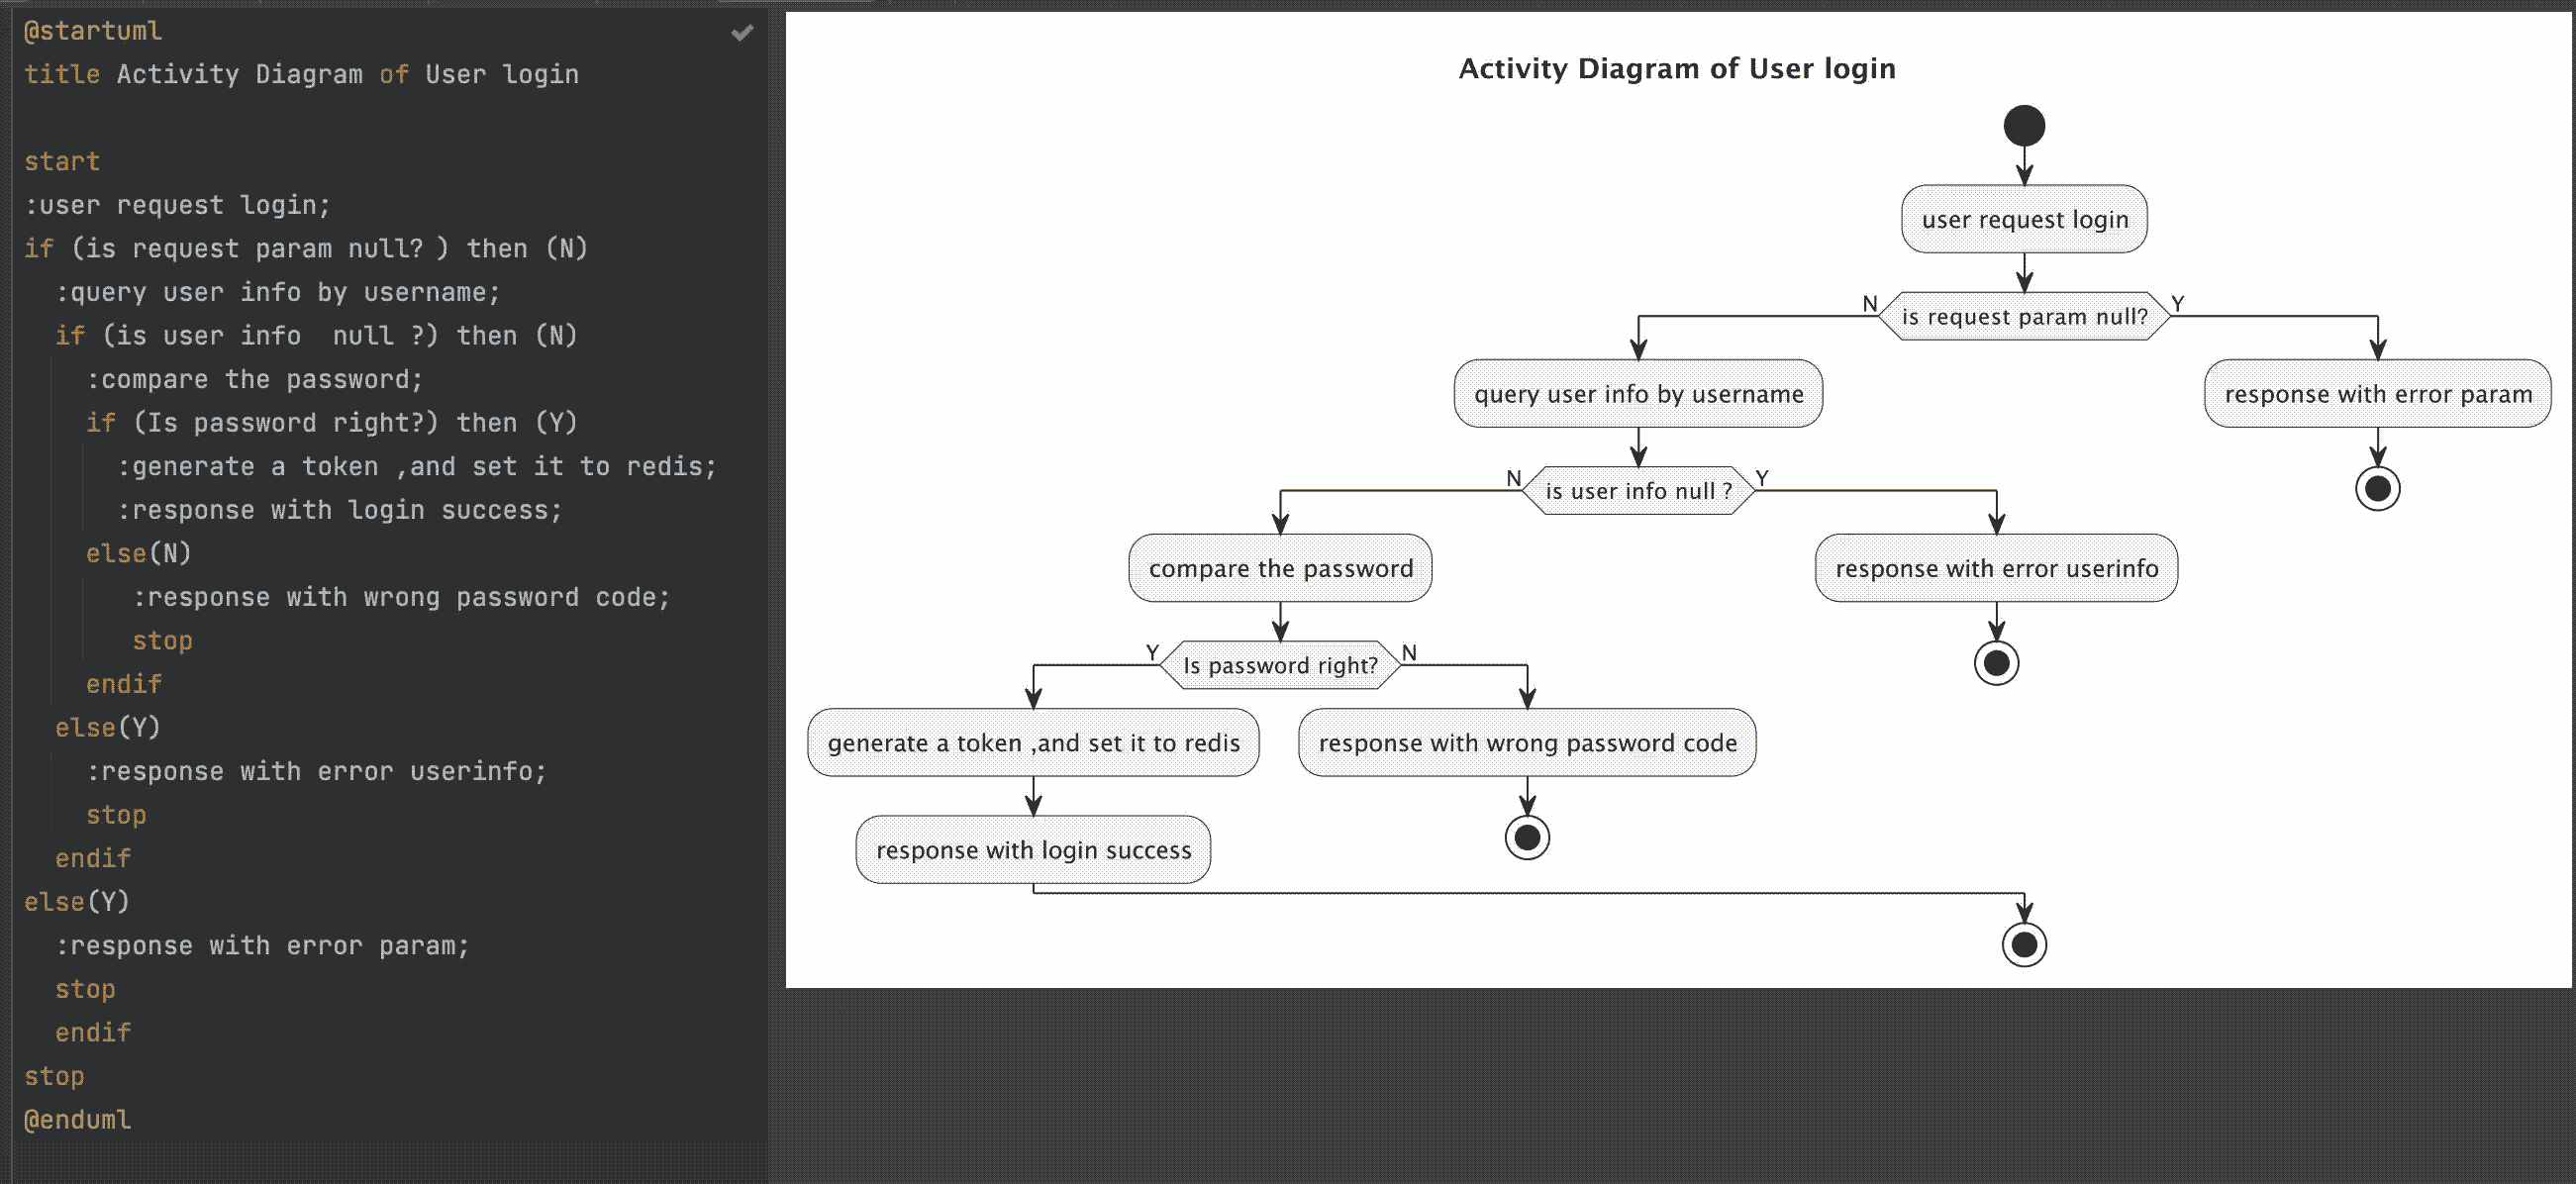Image resolution: width=2576 pixels, height=1184 pixels.
Task: Place cursor on '@startuml' code line
Action: 93,31
